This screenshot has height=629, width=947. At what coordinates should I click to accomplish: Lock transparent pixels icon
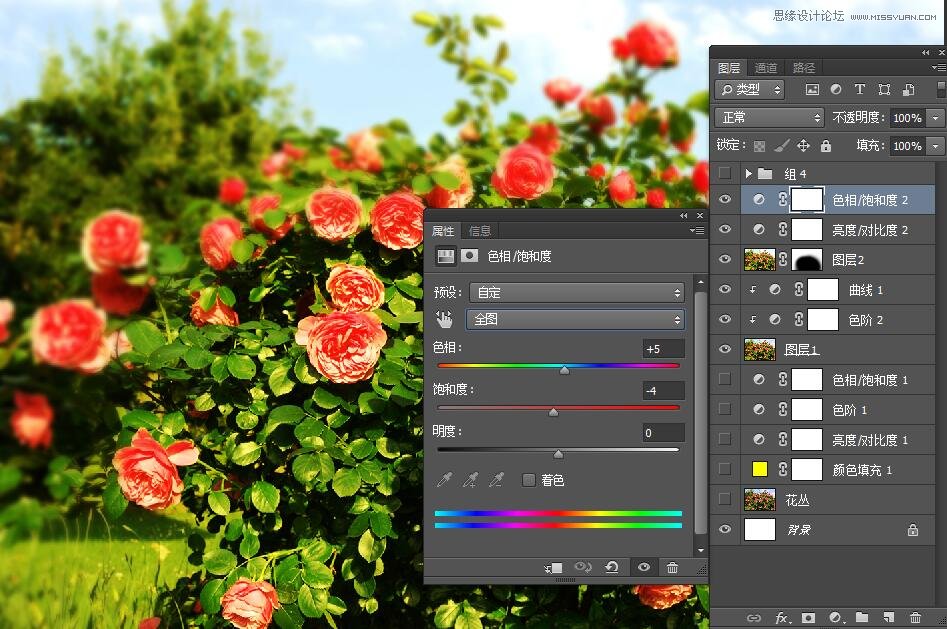pyautogui.click(x=760, y=146)
